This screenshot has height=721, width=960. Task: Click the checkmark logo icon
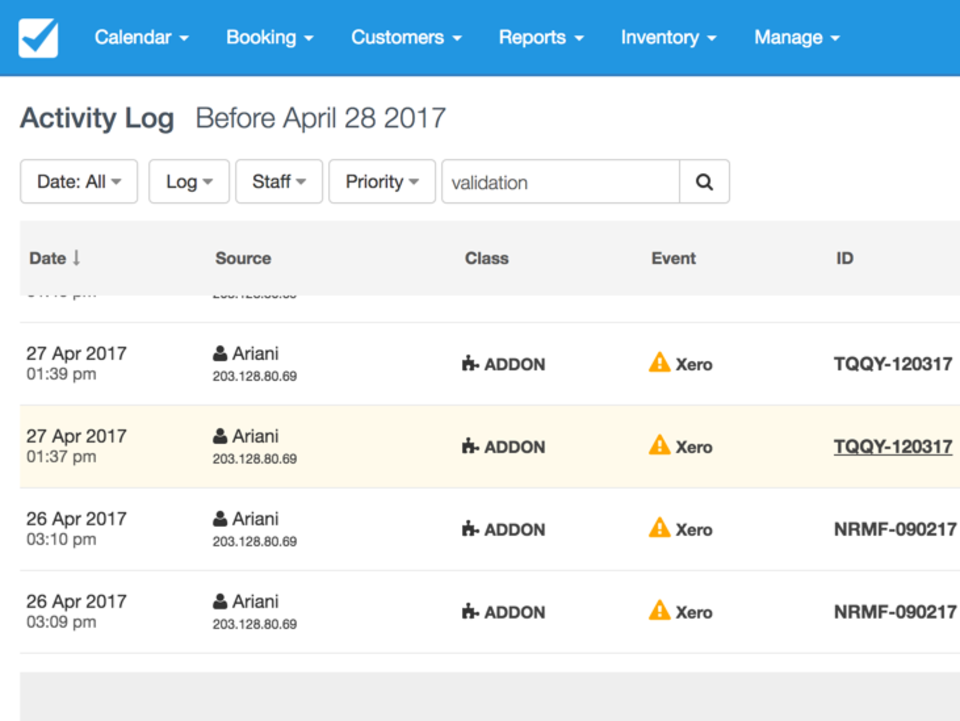pos(38,38)
